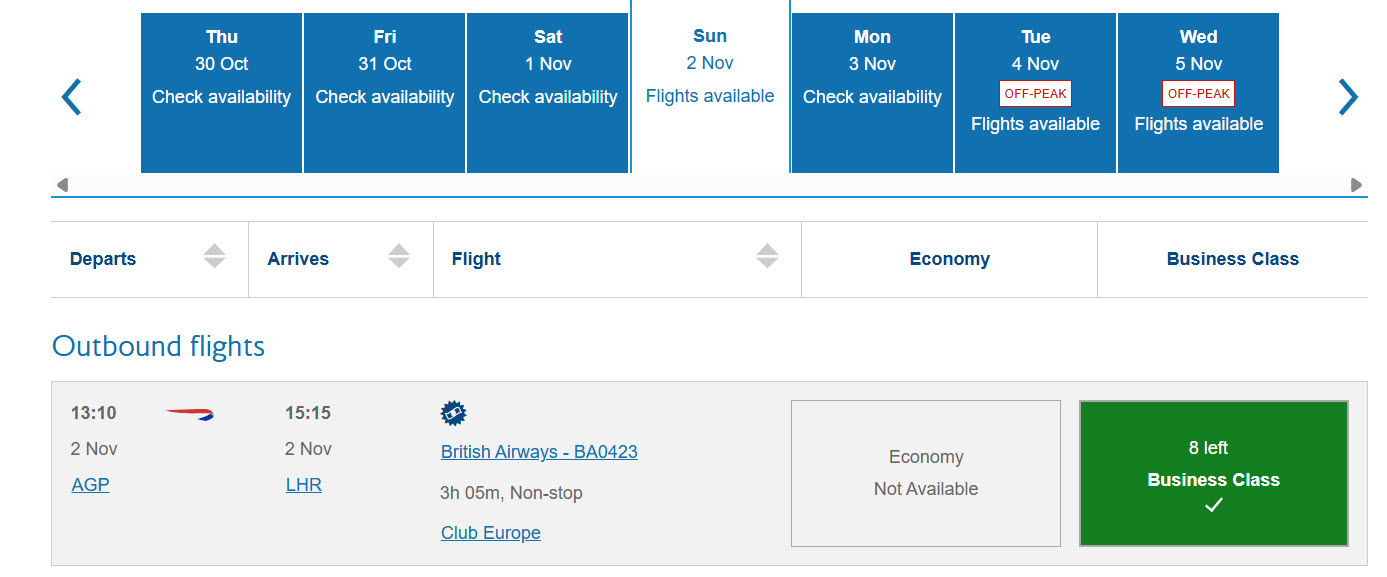Open the British Airways - BA0423 flight link

pos(538,451)
